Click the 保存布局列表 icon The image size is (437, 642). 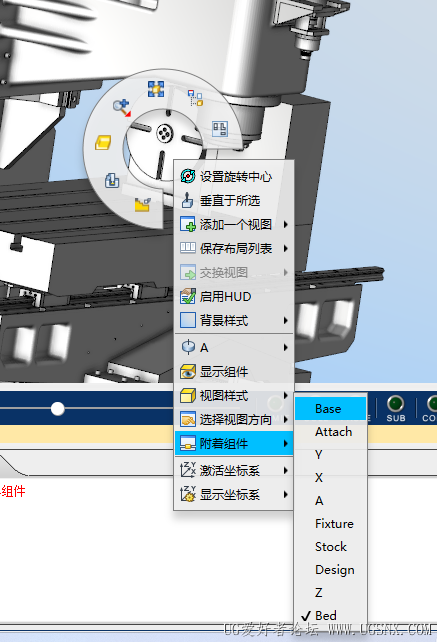[188, 248]
